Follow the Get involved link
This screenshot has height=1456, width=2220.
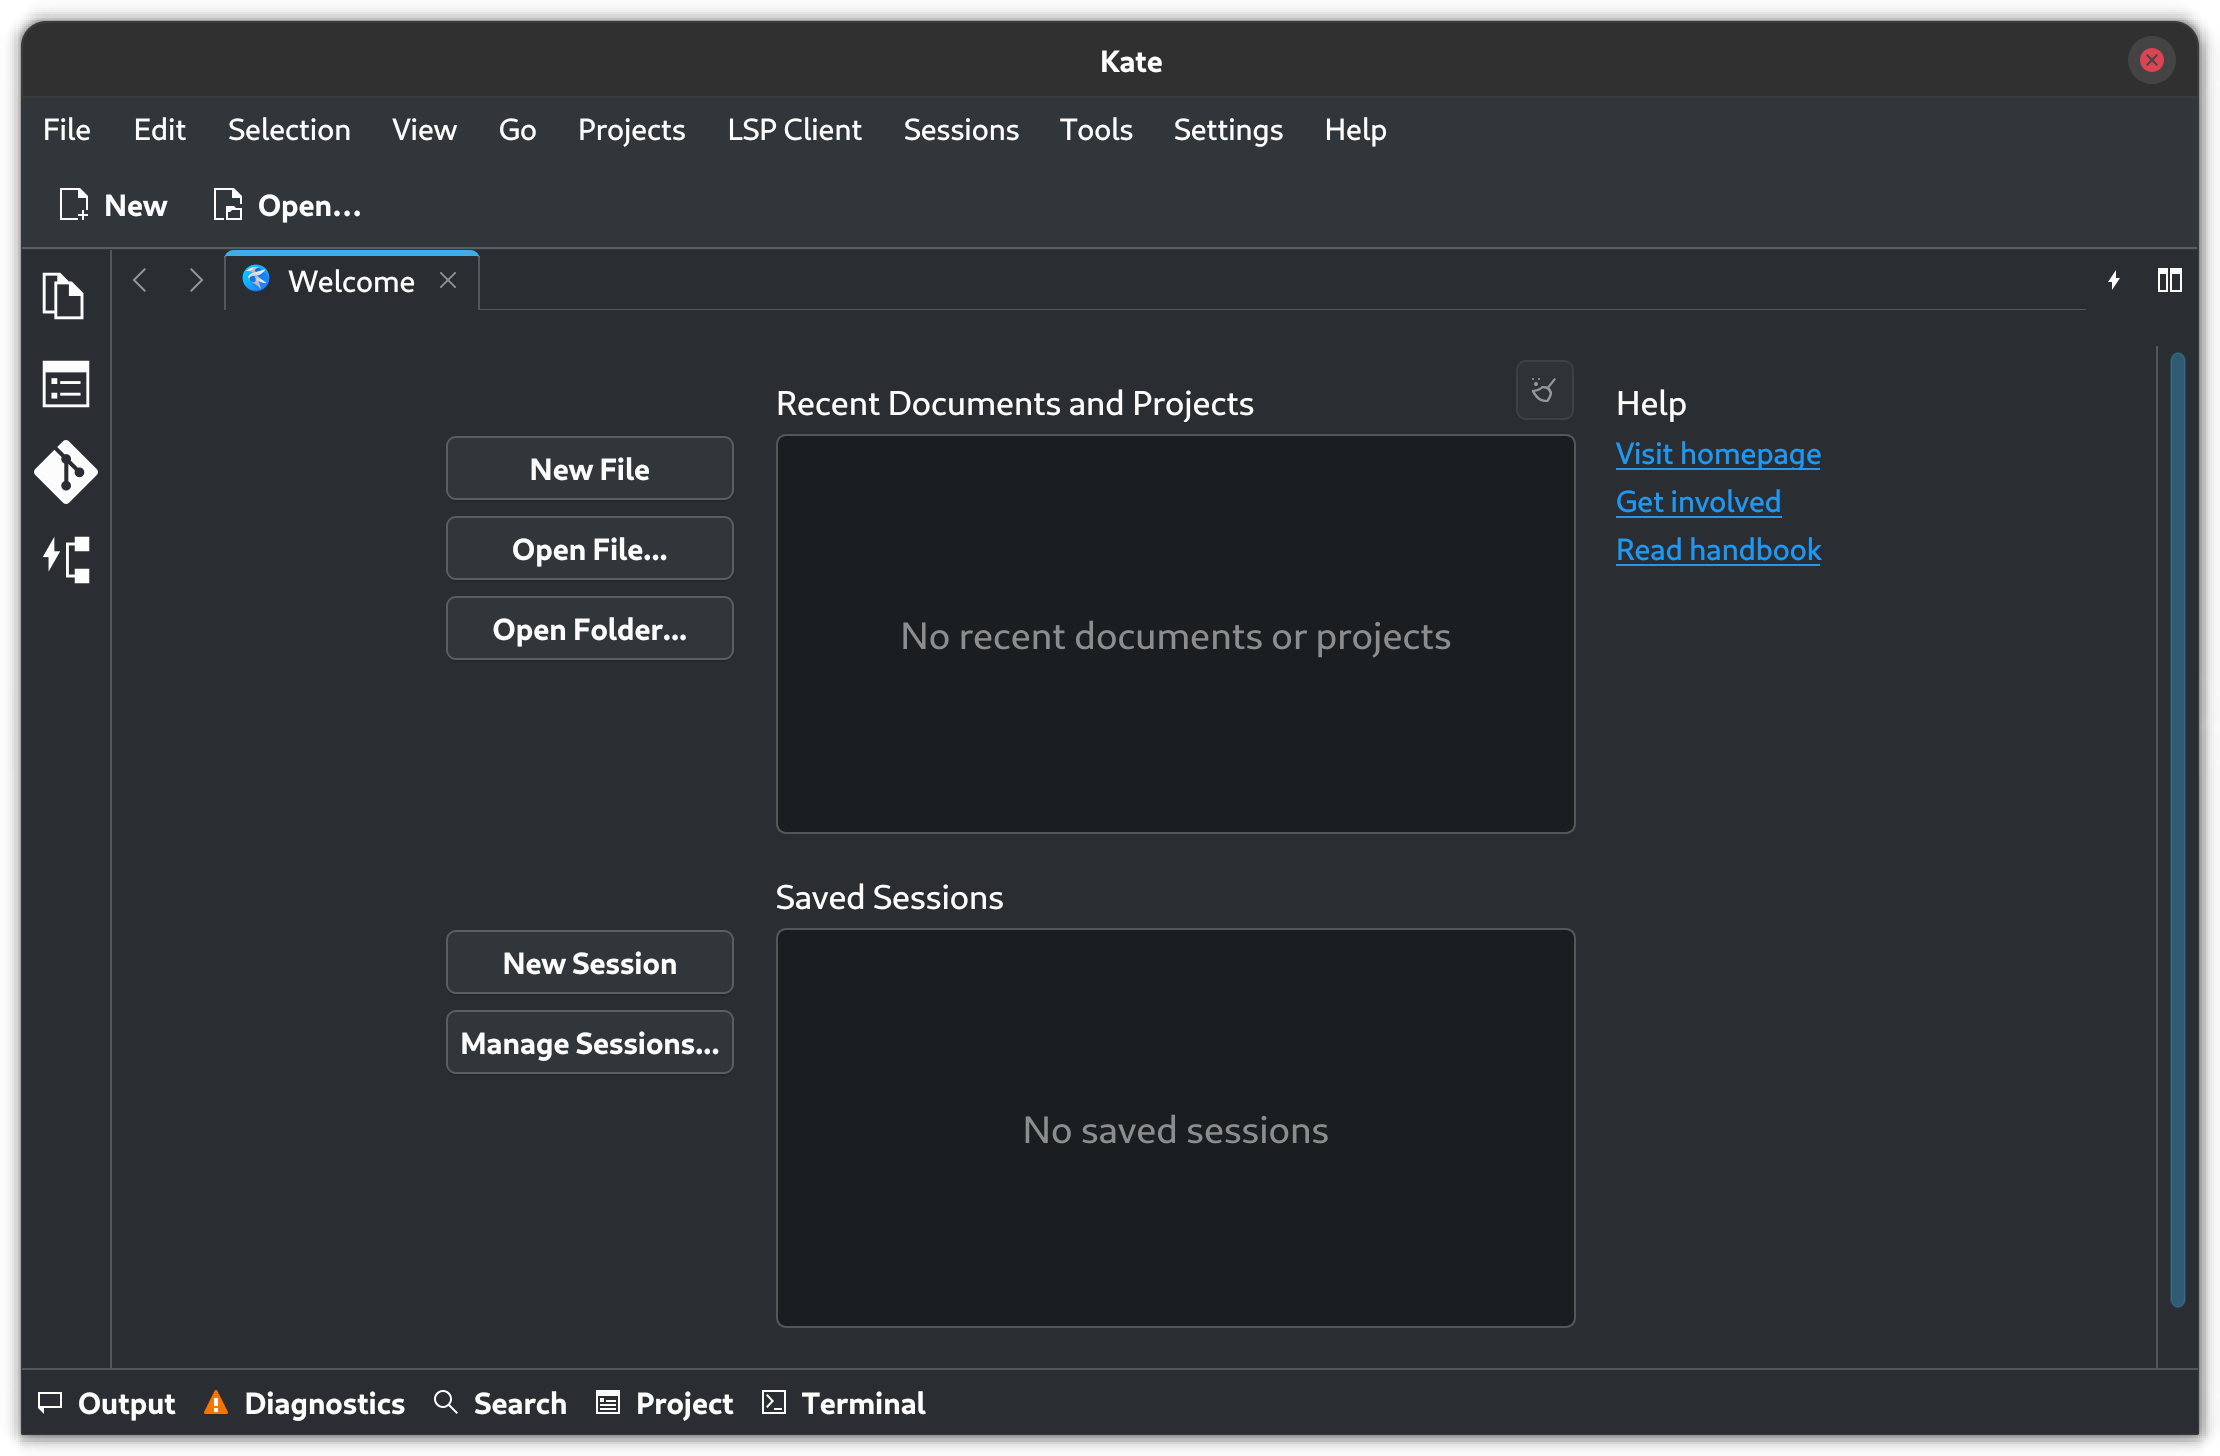pos(1698,502)
